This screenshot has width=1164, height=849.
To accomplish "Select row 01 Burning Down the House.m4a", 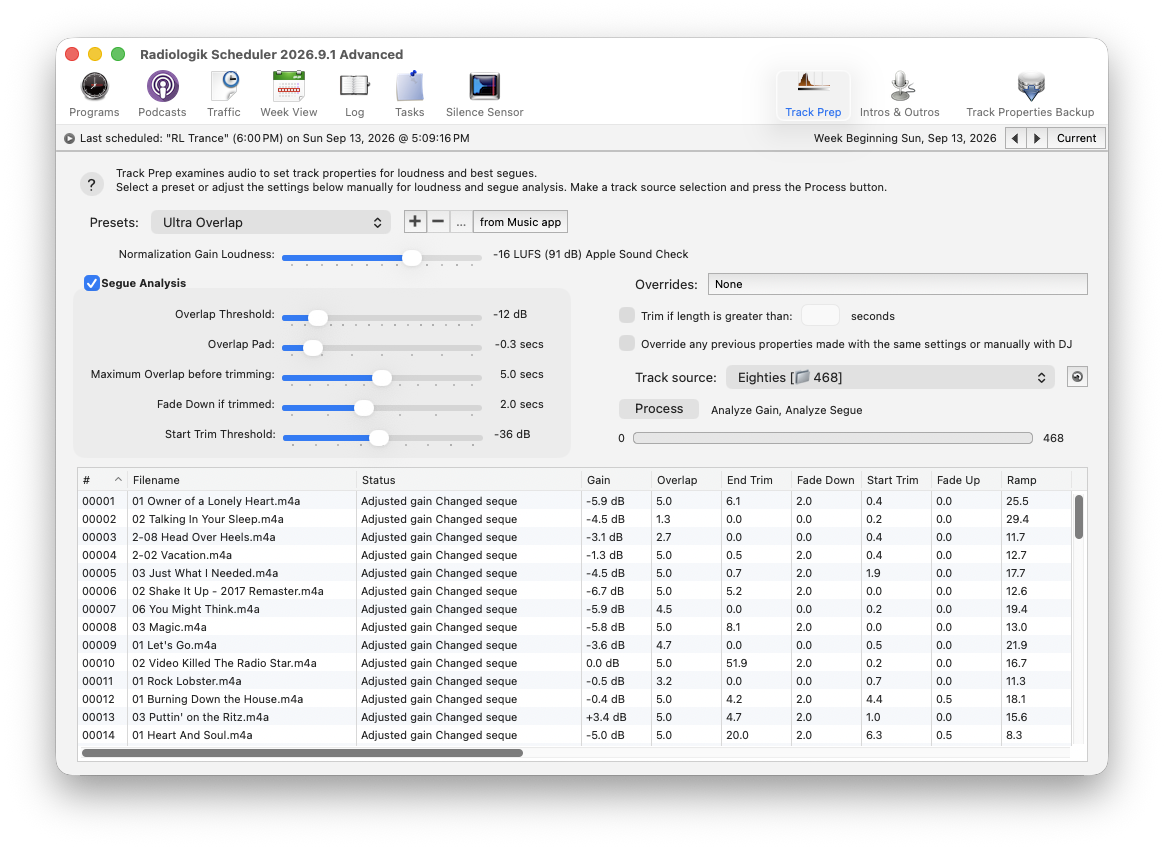I will pos(575,699).
